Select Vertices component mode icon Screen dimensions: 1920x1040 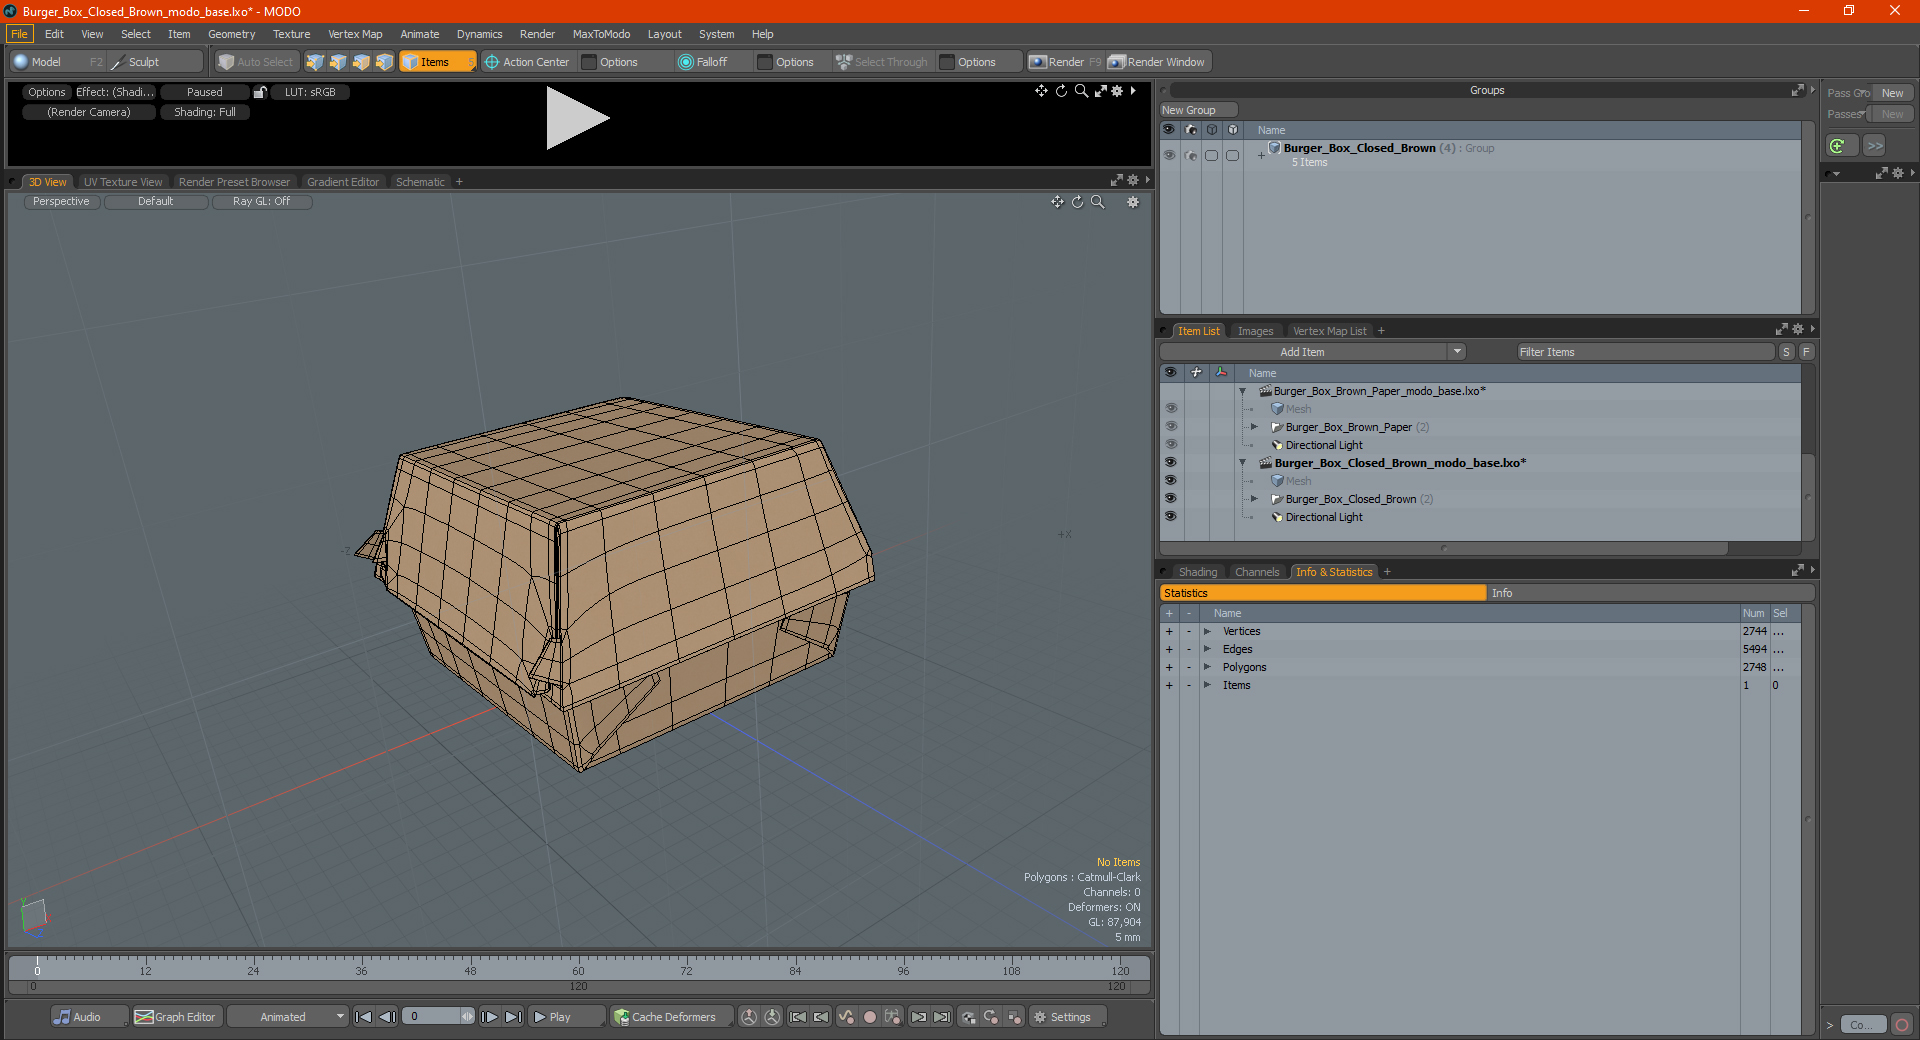315,62
